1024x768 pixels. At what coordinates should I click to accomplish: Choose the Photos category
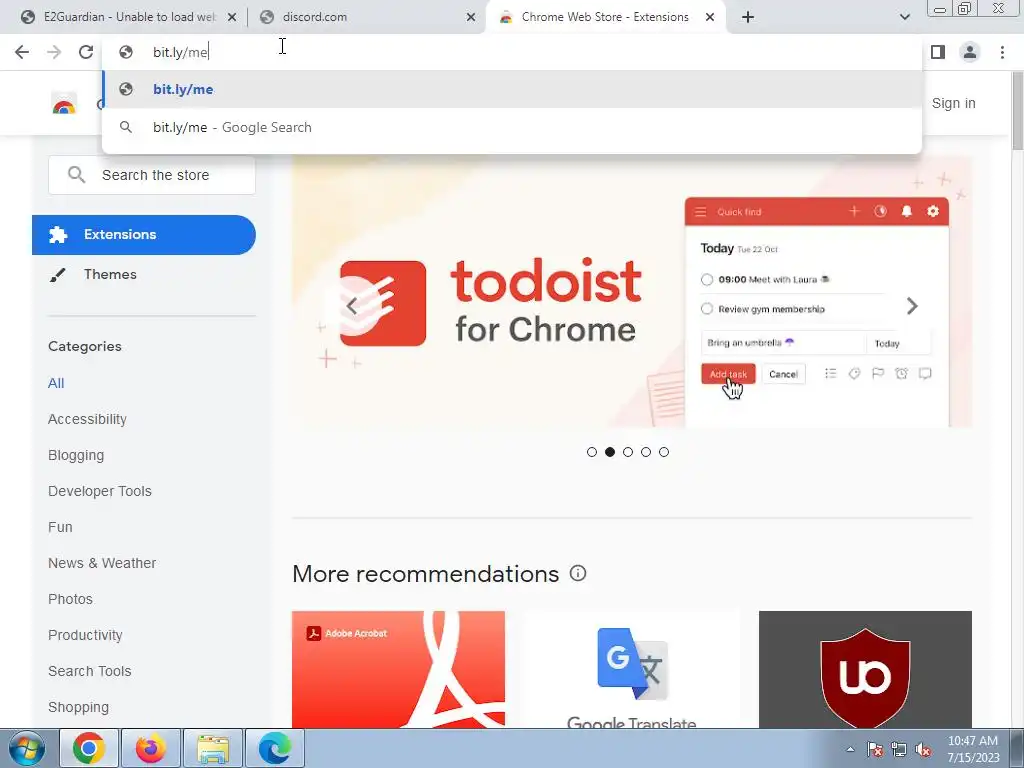click(x=71, y=599)
